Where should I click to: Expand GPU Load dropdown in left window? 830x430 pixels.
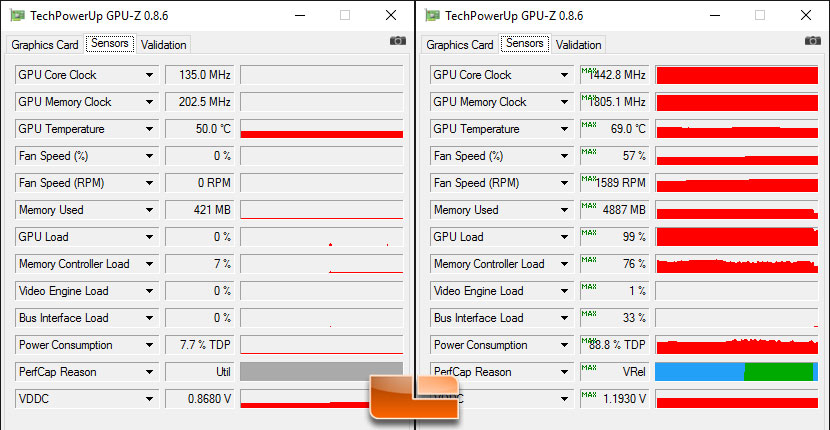(x=150, y=237)
